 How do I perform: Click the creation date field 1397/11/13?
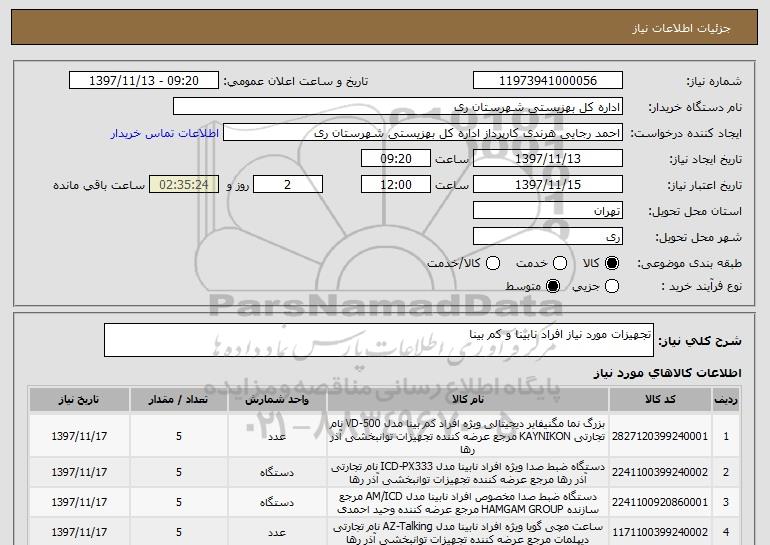tap(548, 159)
